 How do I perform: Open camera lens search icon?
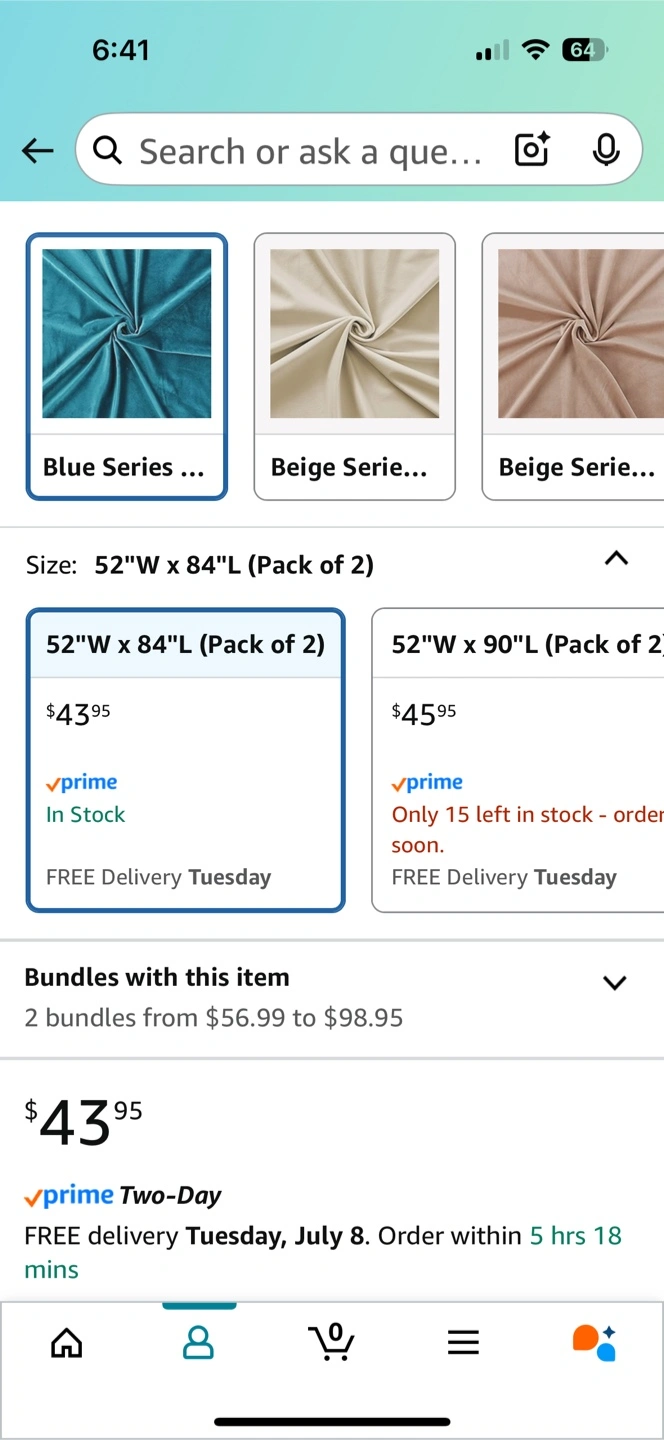point(532,150)
